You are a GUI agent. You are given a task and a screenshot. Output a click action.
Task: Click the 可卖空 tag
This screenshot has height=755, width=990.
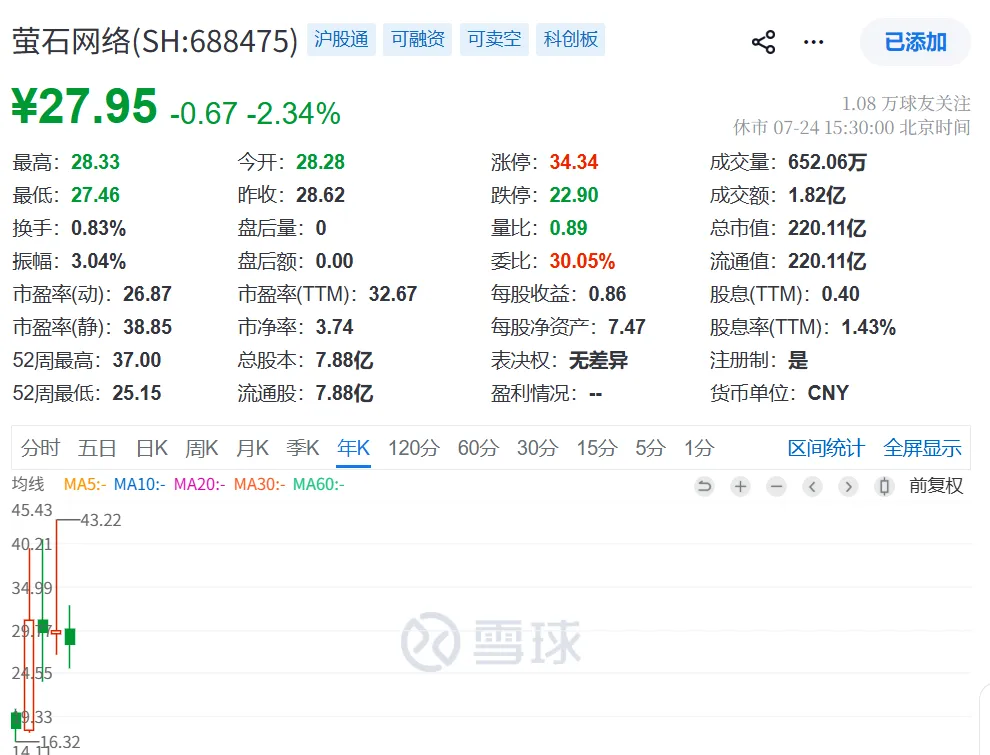tap(494, 39)
